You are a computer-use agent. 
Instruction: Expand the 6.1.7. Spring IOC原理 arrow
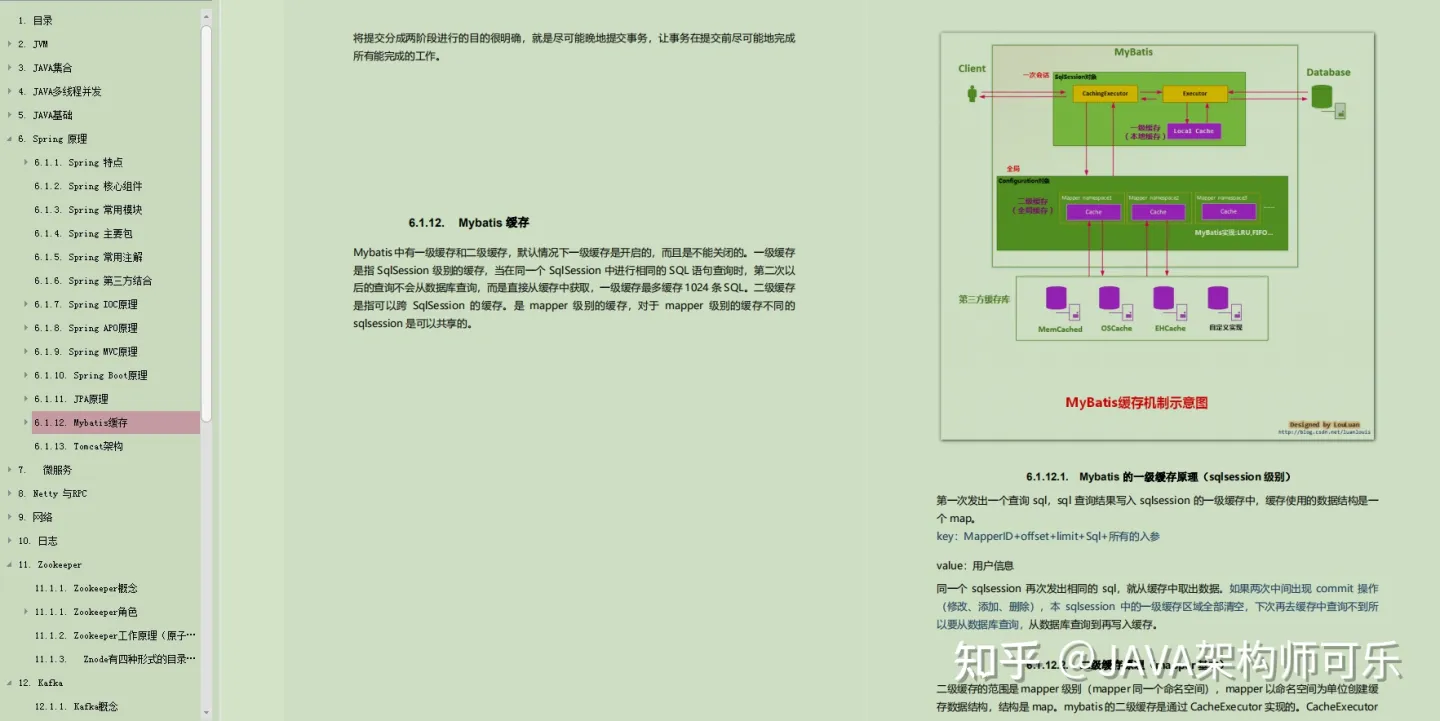coord(26,304)
